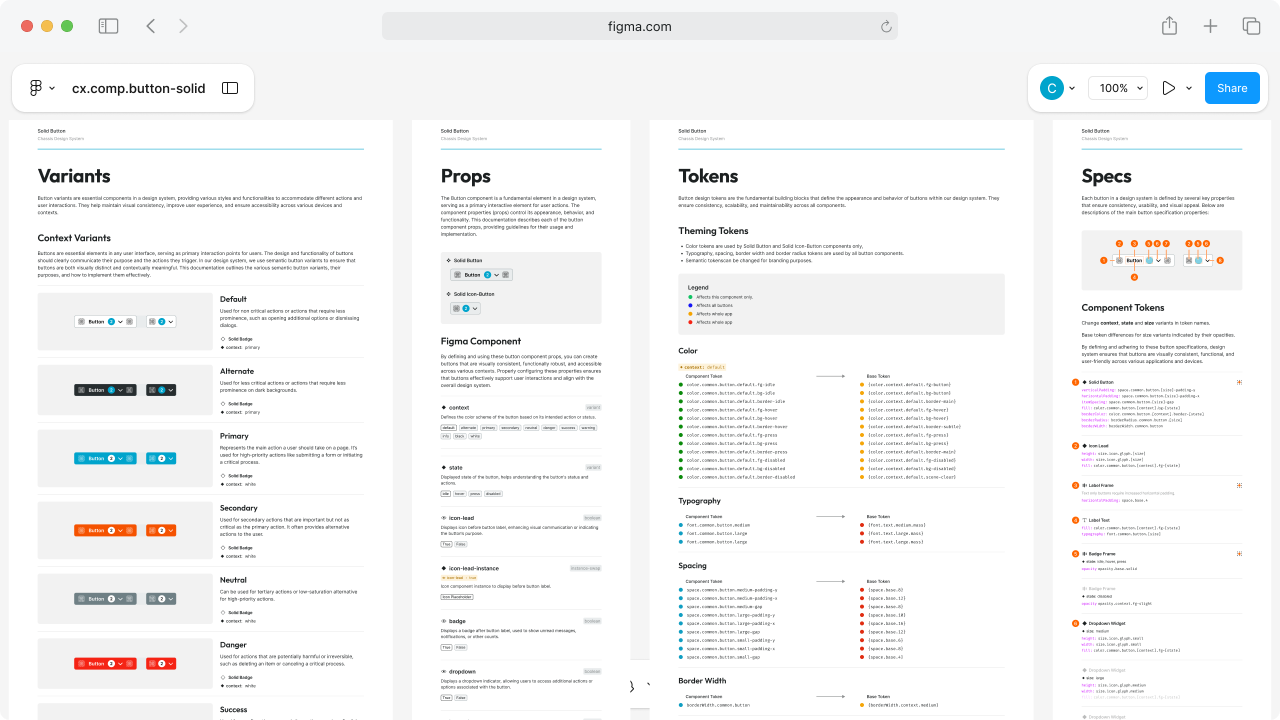Select the 'Props' page heading

(x=466, y=176)
